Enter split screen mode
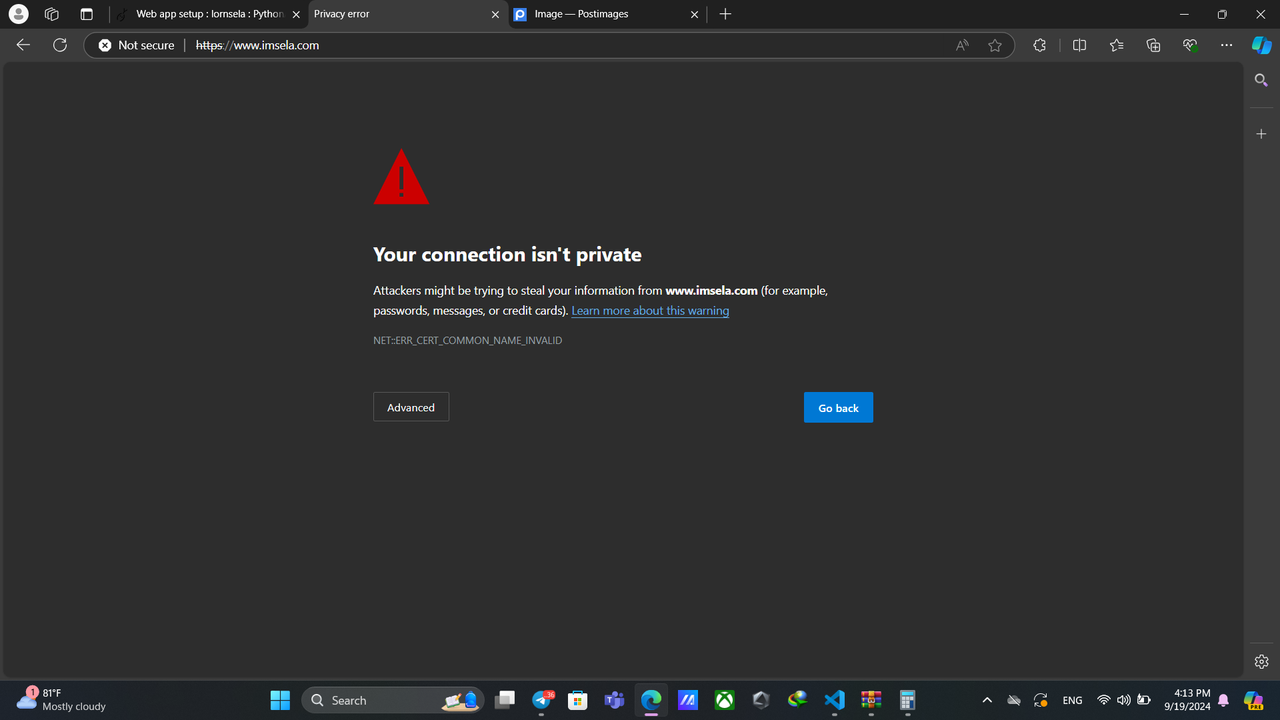Image resolution: width=1280 pixels, height=720 pixels. (1079, 45)
